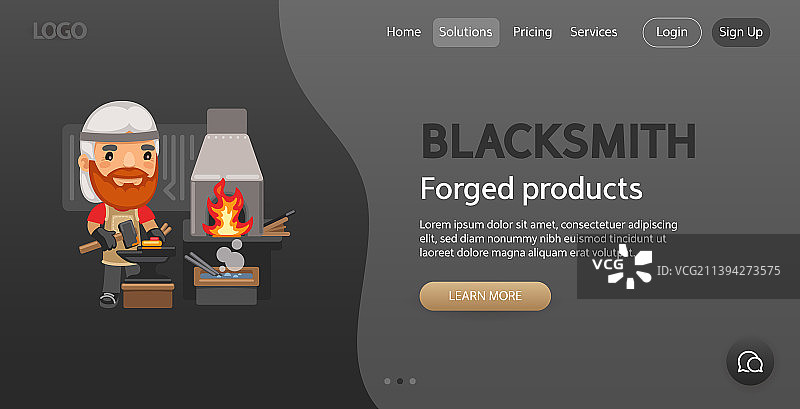Click the water quenching trough

227,276
